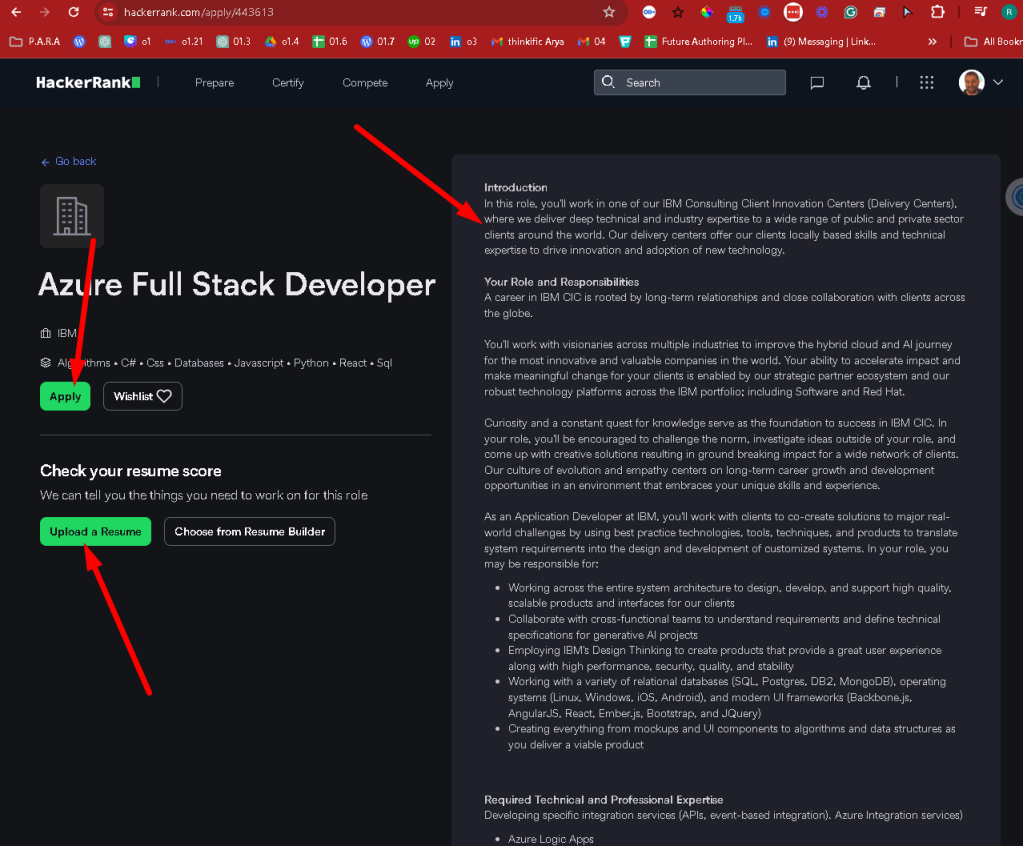The image size is (1023, 846).
Task: Open the o1.4 Google Drive bookmark
Action: coord(282,41)
